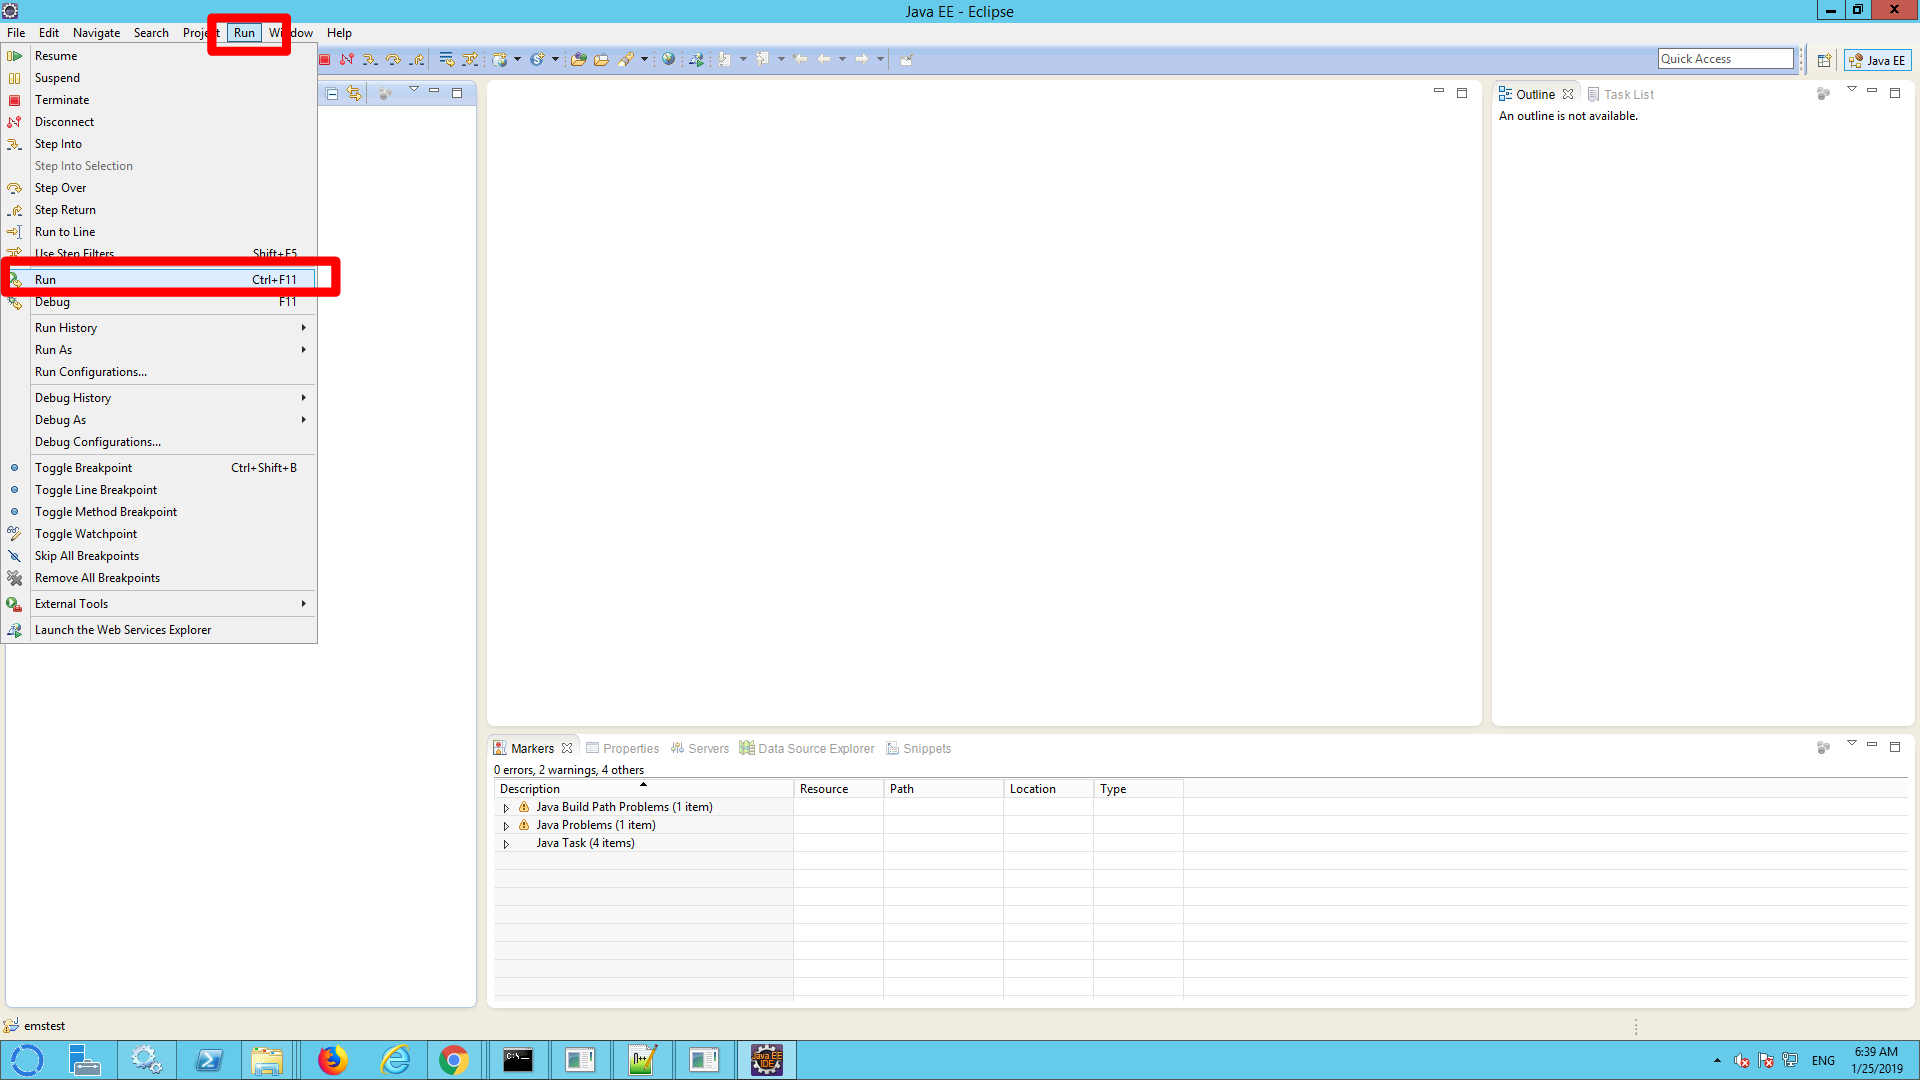Click Launch the Web Services Explorer entry
1920x1080 pixels.
point(159,630)
